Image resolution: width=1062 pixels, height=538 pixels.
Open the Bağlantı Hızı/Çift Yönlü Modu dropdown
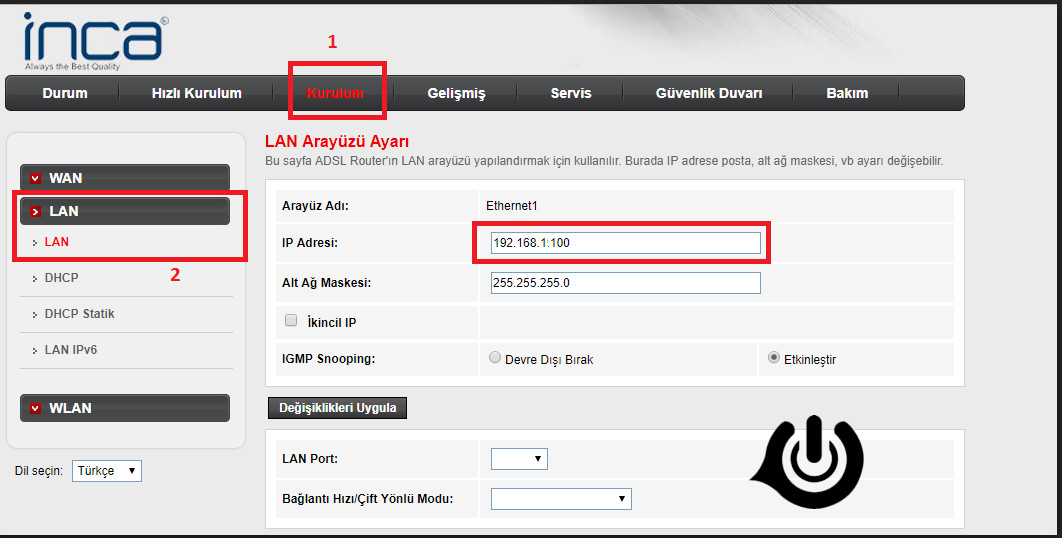click(561, 498)
